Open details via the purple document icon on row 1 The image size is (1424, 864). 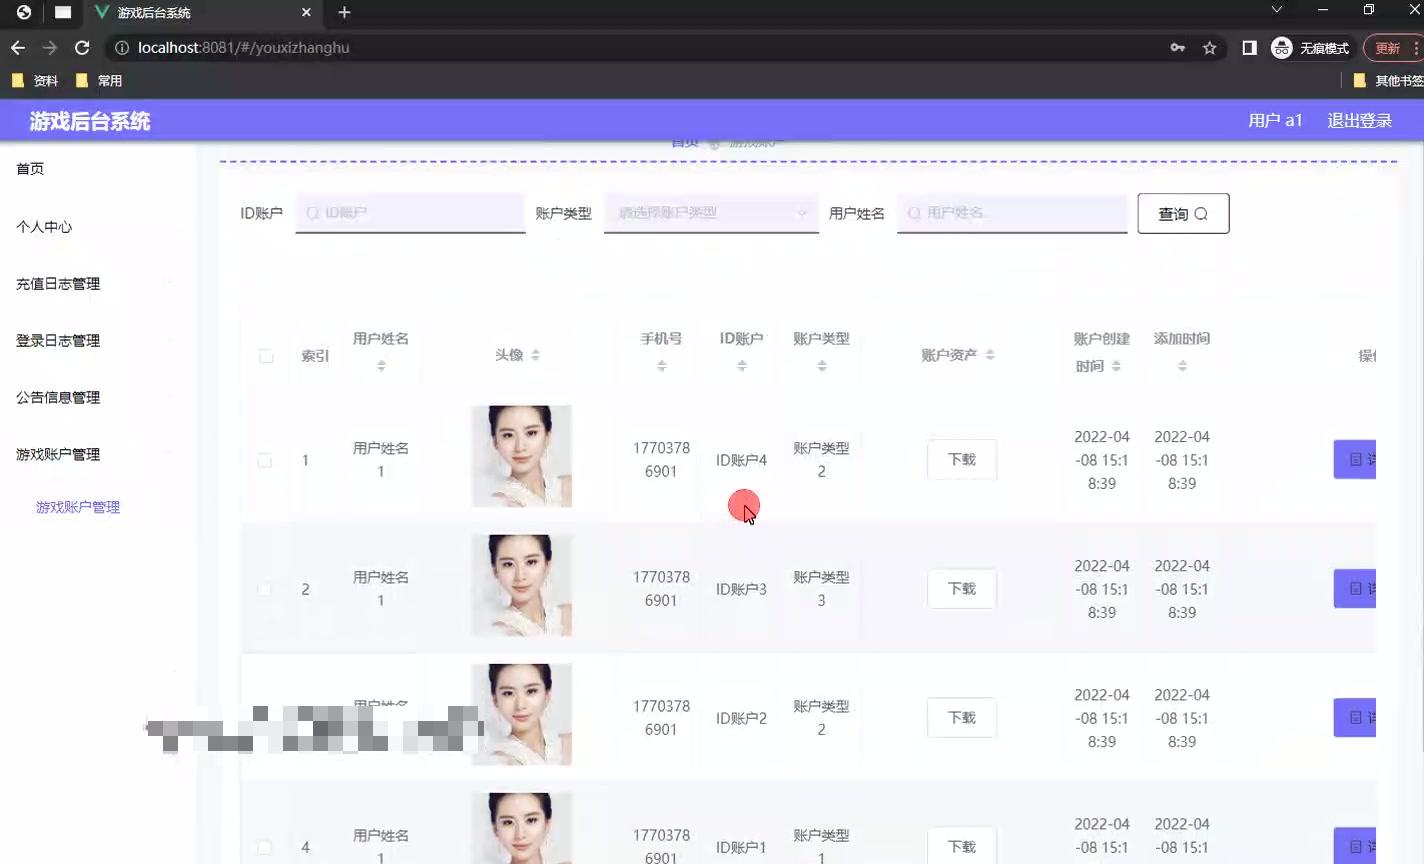point(1355,459)
